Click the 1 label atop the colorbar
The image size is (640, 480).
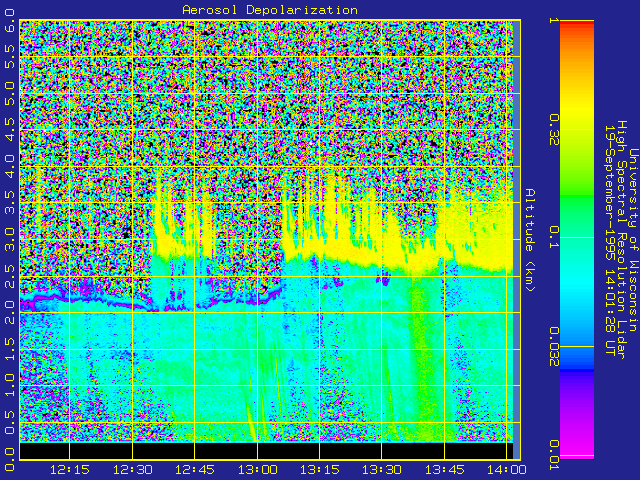(x=553, y=20)
